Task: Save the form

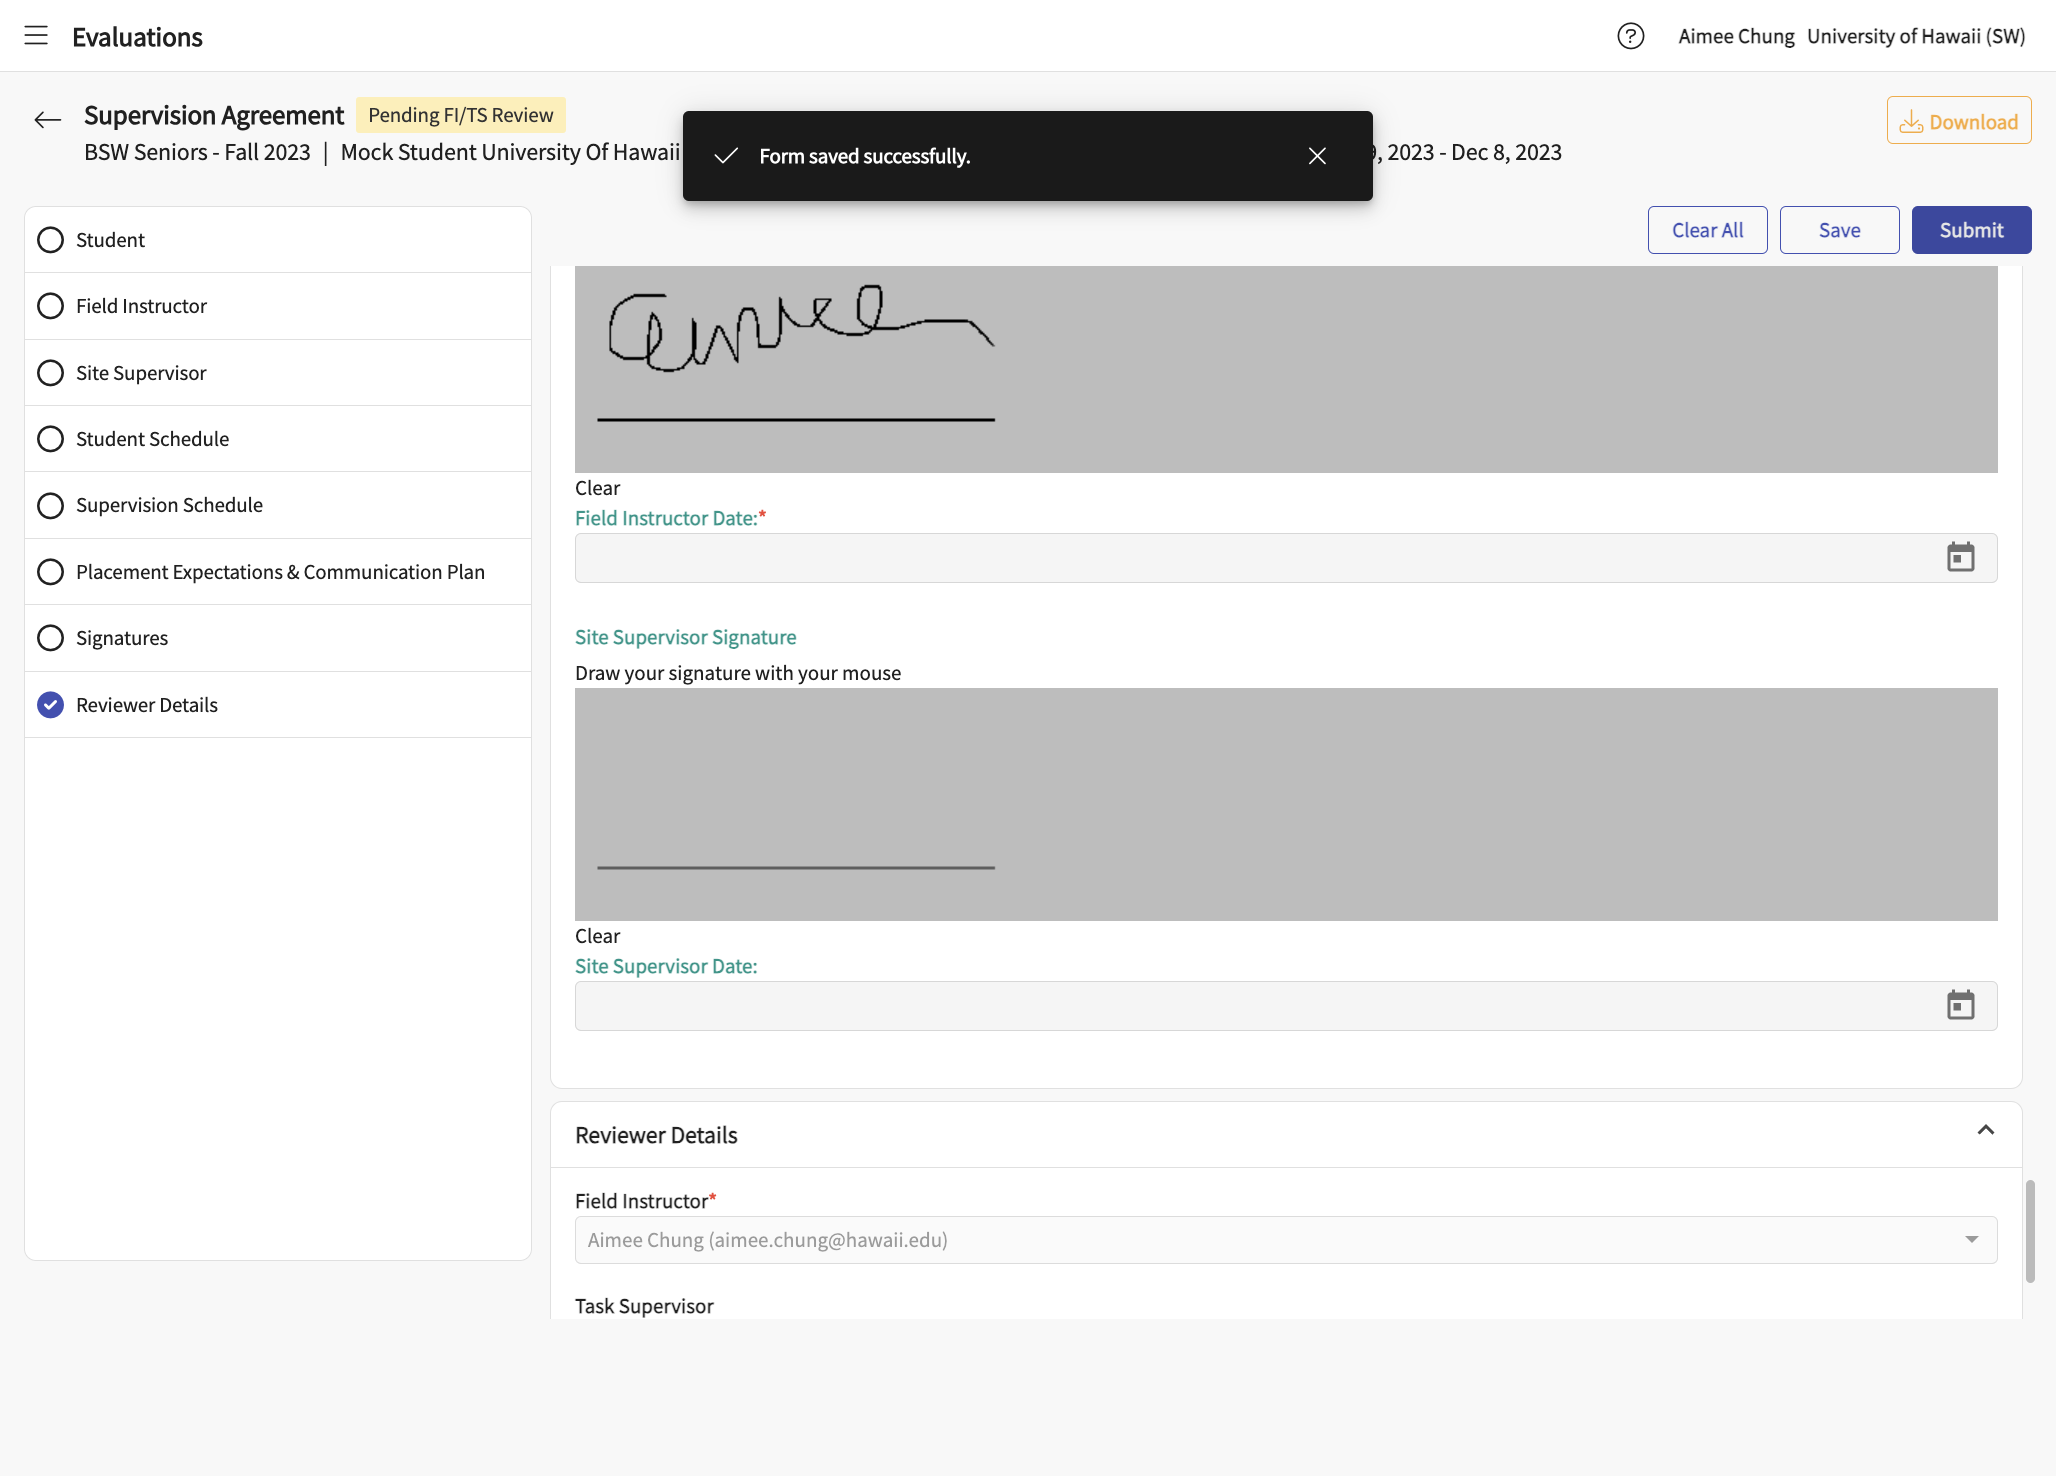Action: click(1839, 230)
